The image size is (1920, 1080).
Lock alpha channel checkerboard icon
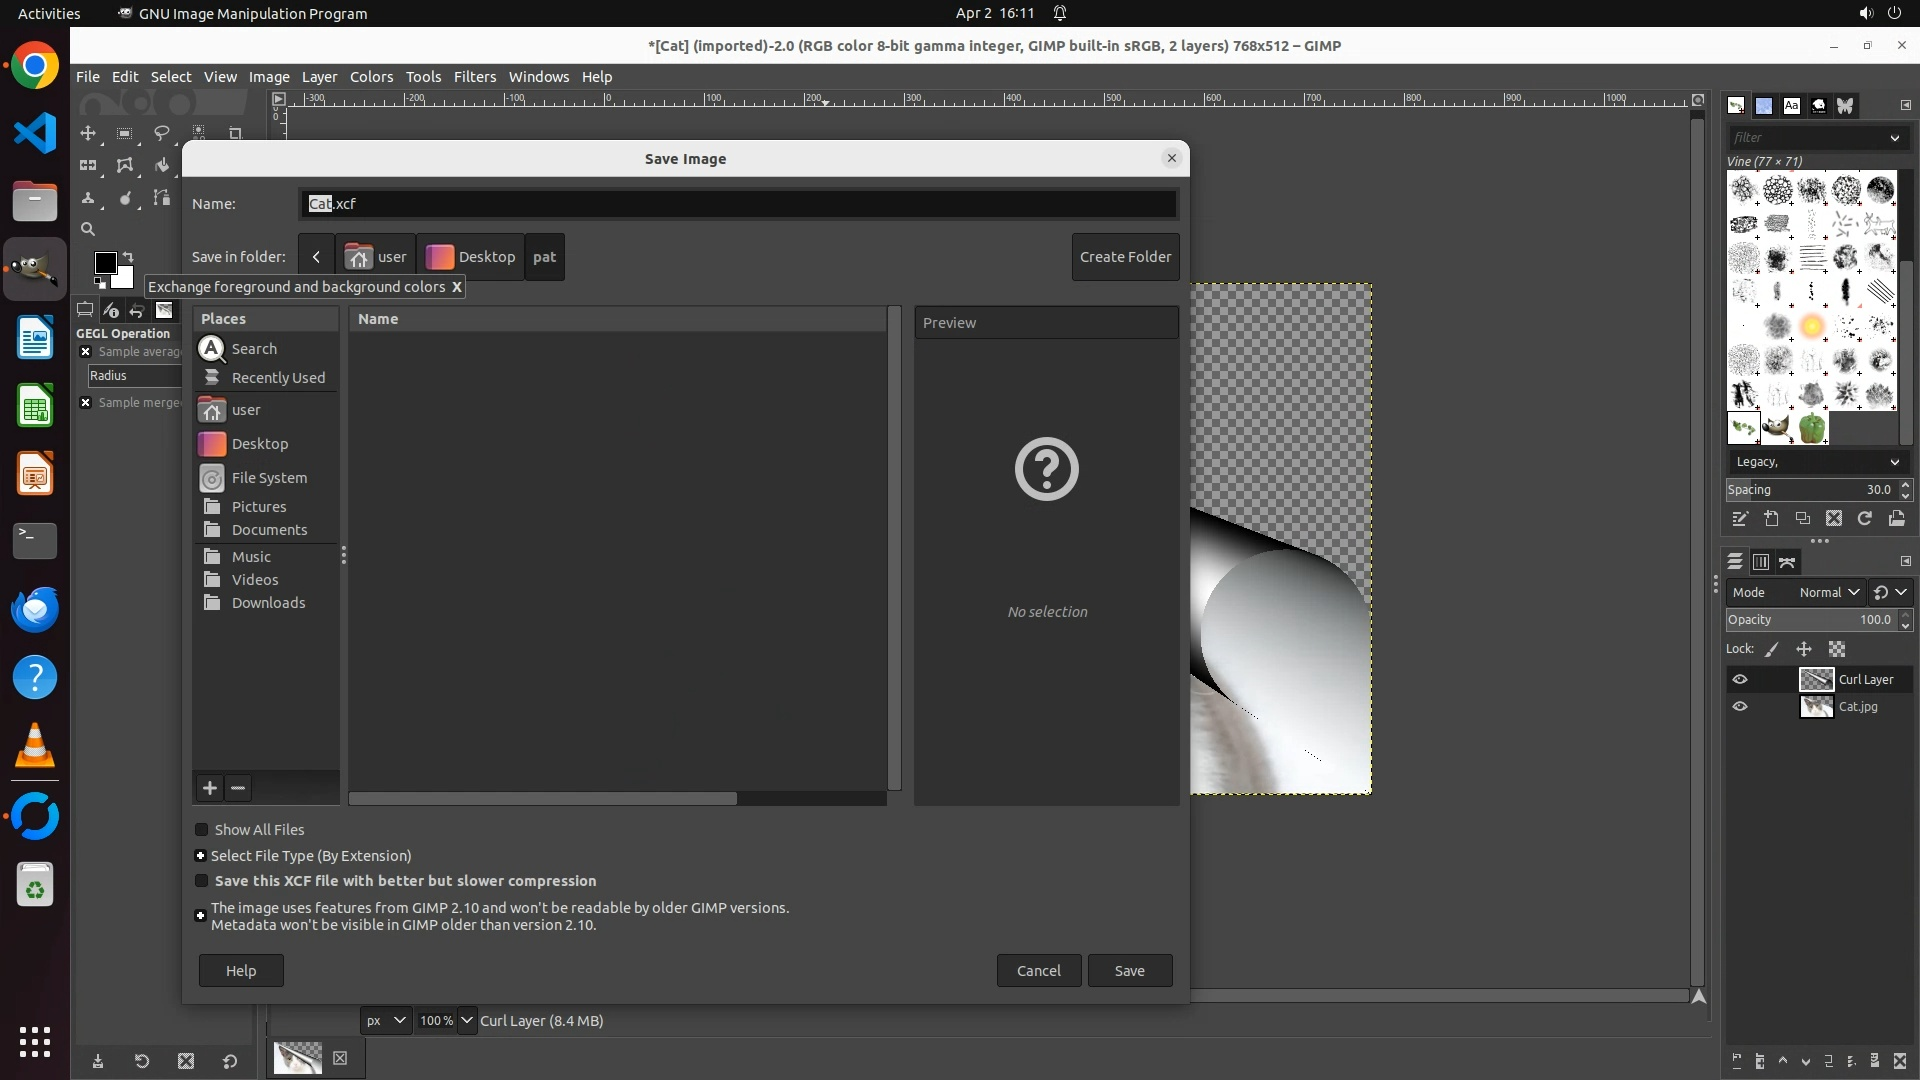(1837, 649)
